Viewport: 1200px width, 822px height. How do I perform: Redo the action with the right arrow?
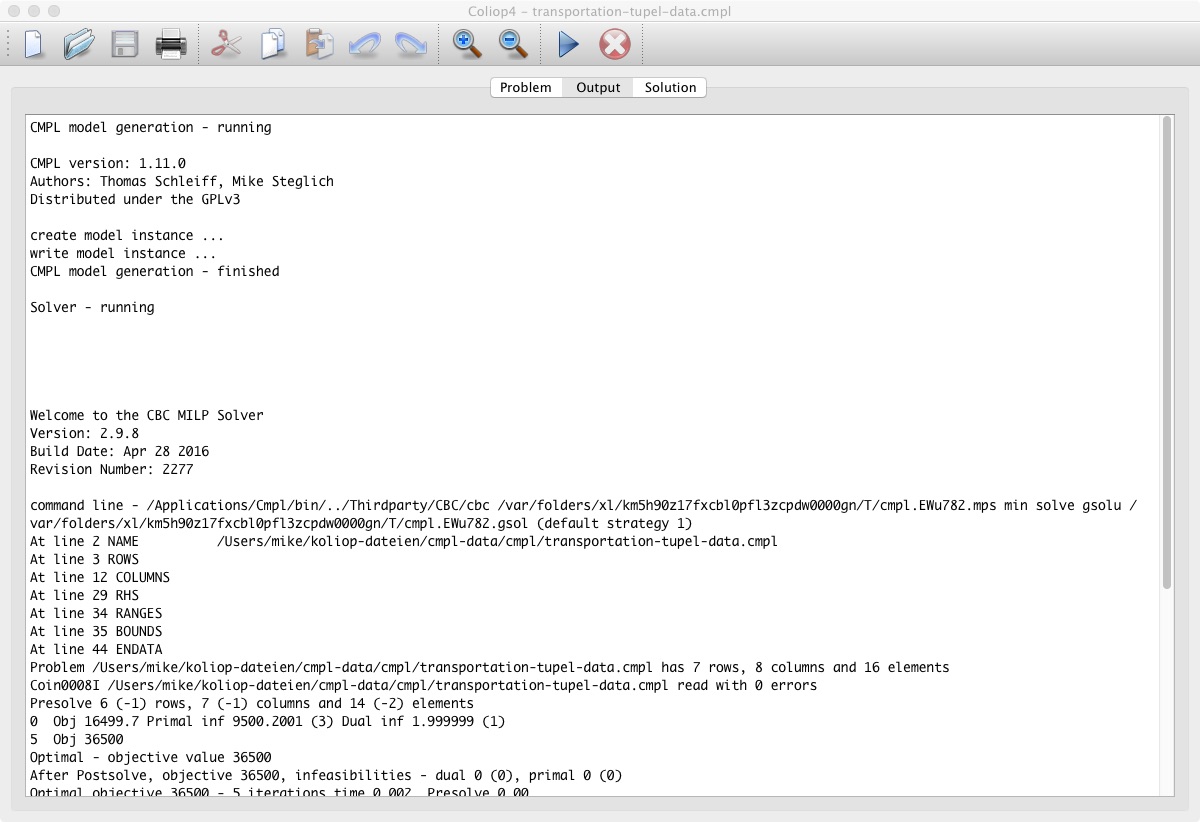click(x=410, y=45)
